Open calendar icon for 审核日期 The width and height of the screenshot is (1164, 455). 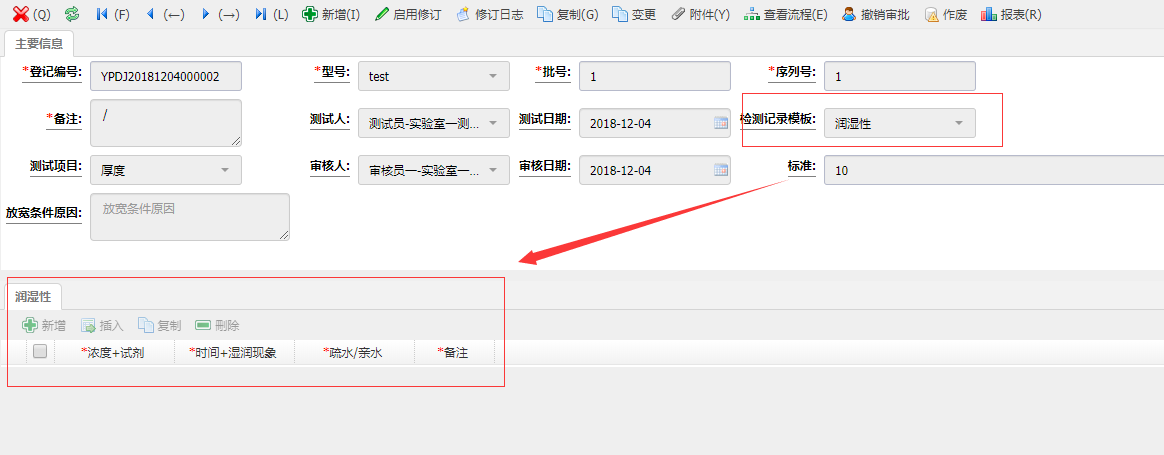[x=721, y=170]
